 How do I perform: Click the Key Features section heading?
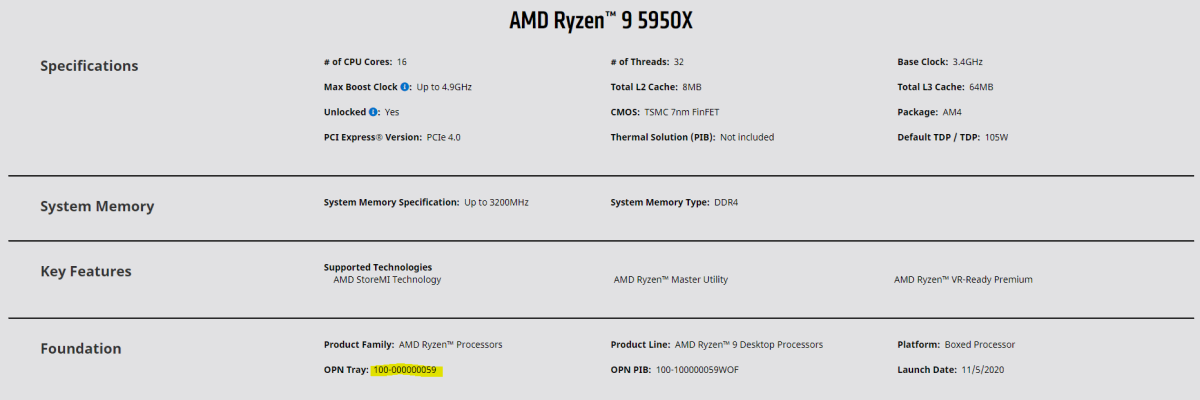pyautogui.click(x=86, y=271)
